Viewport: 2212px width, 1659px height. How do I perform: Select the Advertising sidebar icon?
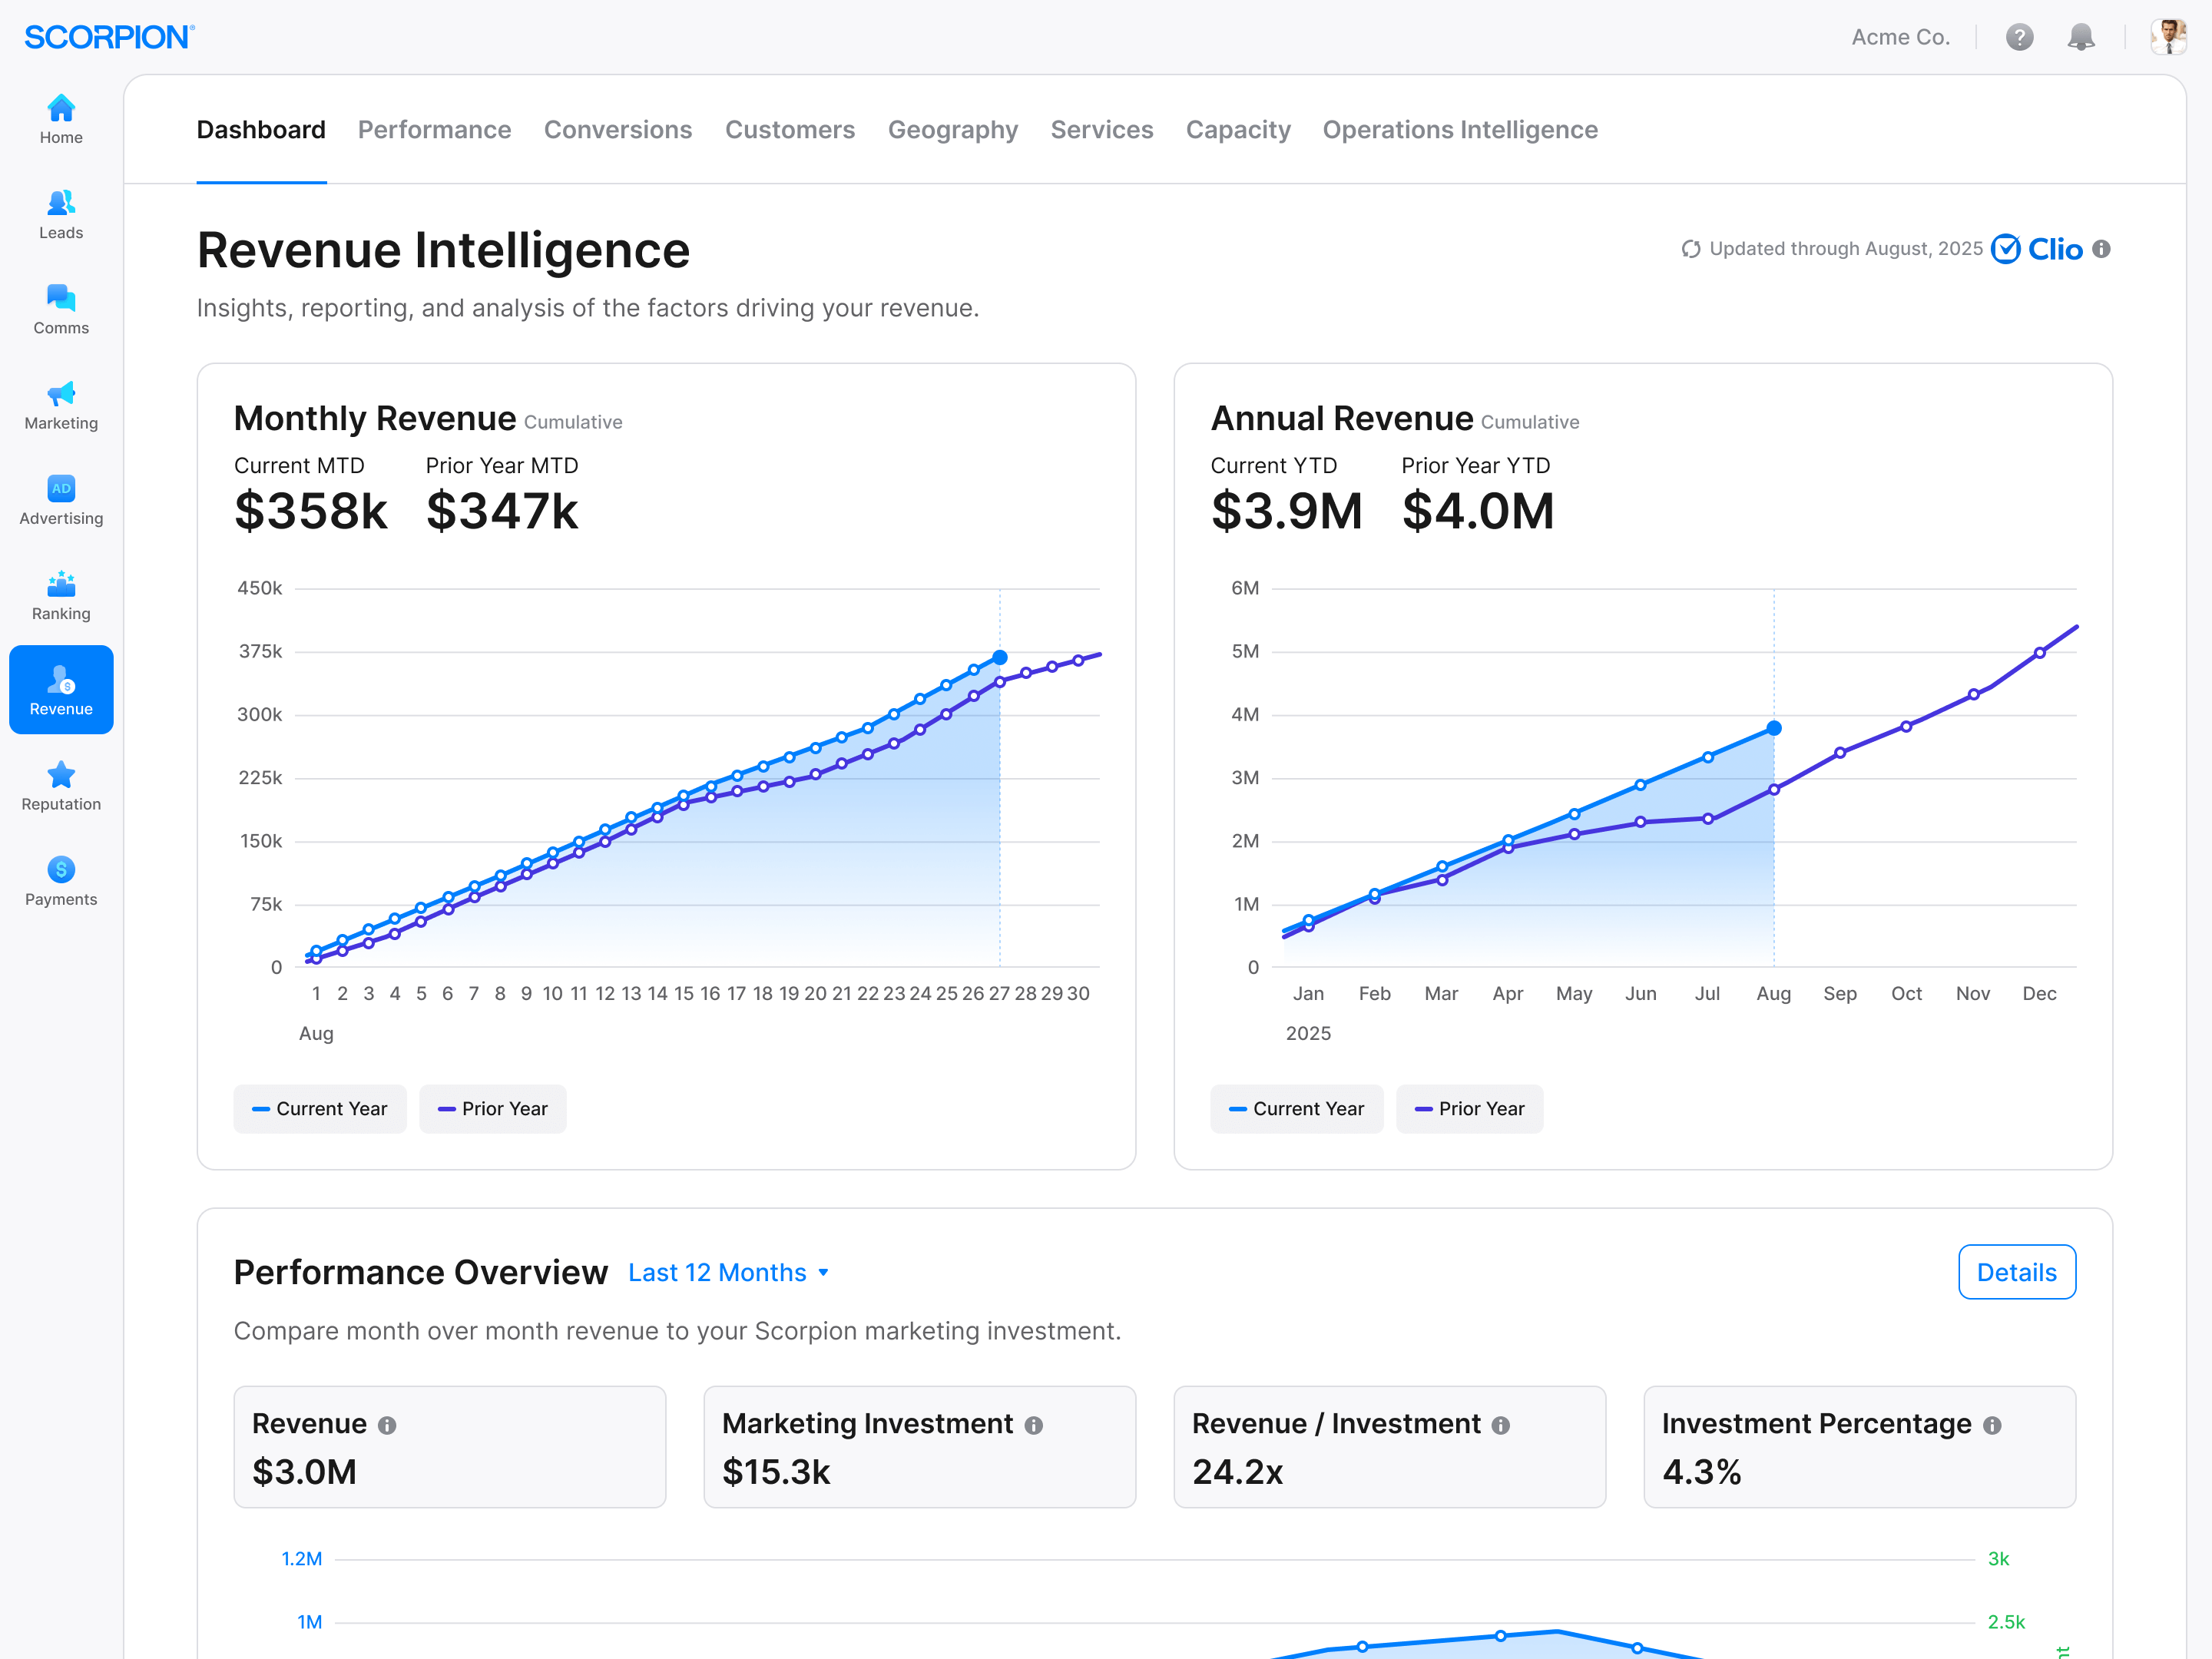pos(61,489)
